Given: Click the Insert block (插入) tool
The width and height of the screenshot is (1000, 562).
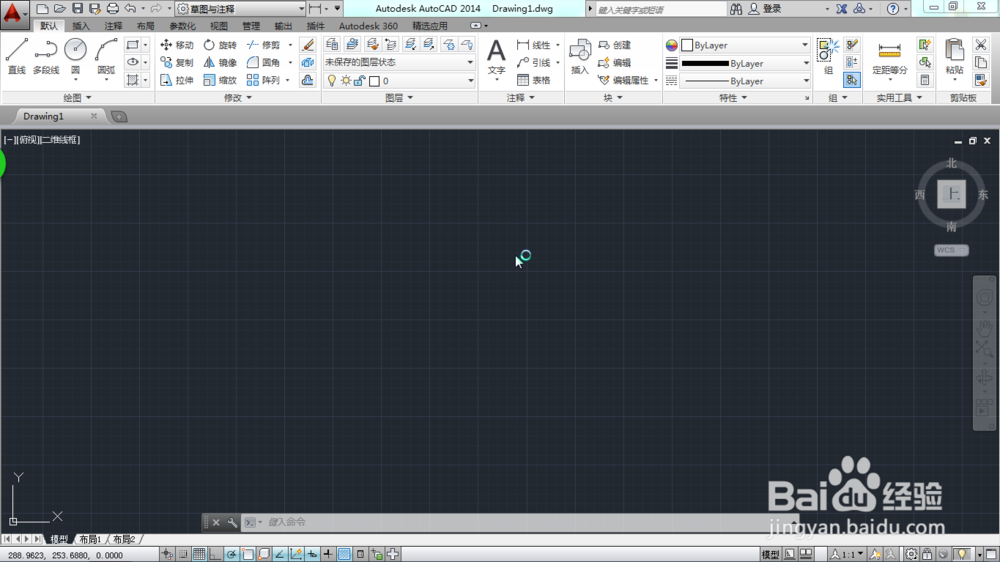Looking at the screenshot, I should coord(580,57).
